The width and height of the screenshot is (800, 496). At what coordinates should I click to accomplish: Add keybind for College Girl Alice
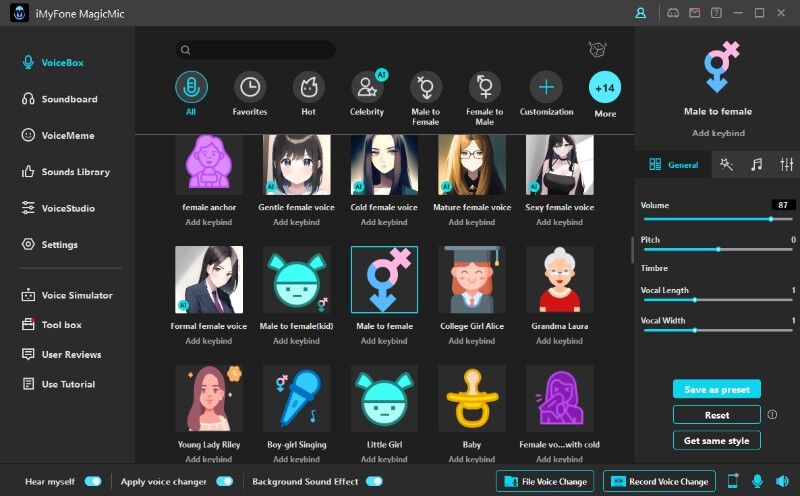click(x=471, y=341)
